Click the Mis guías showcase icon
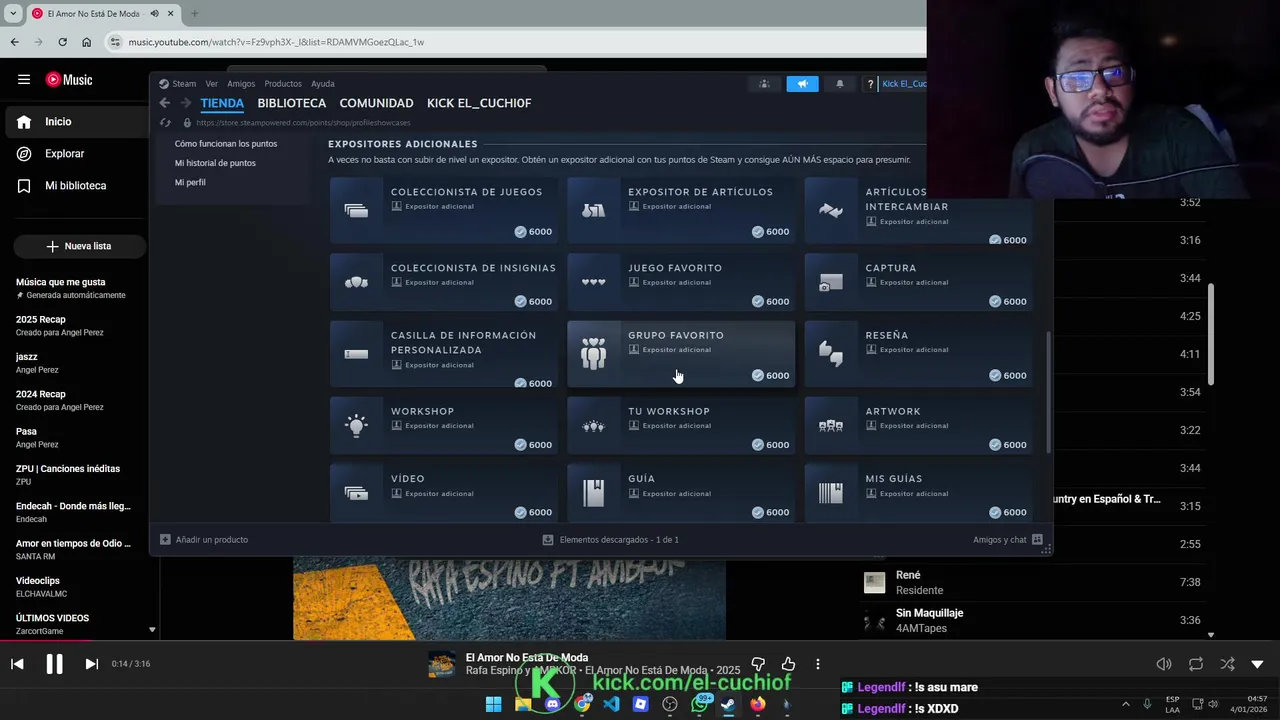 click(831, 492)
